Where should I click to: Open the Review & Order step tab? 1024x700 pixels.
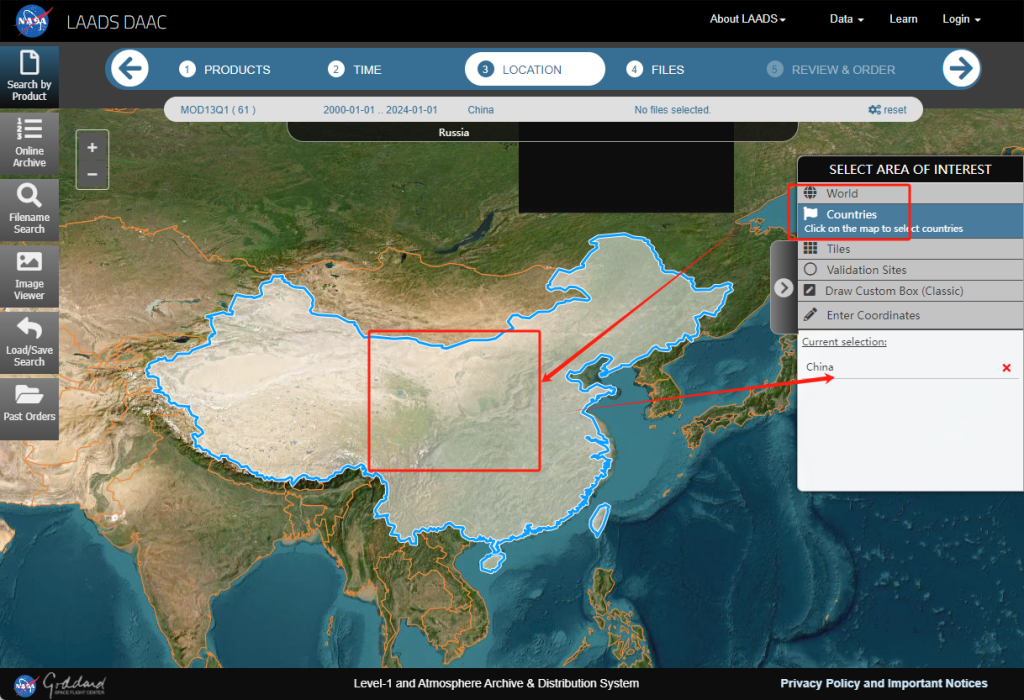click(832, 69)
